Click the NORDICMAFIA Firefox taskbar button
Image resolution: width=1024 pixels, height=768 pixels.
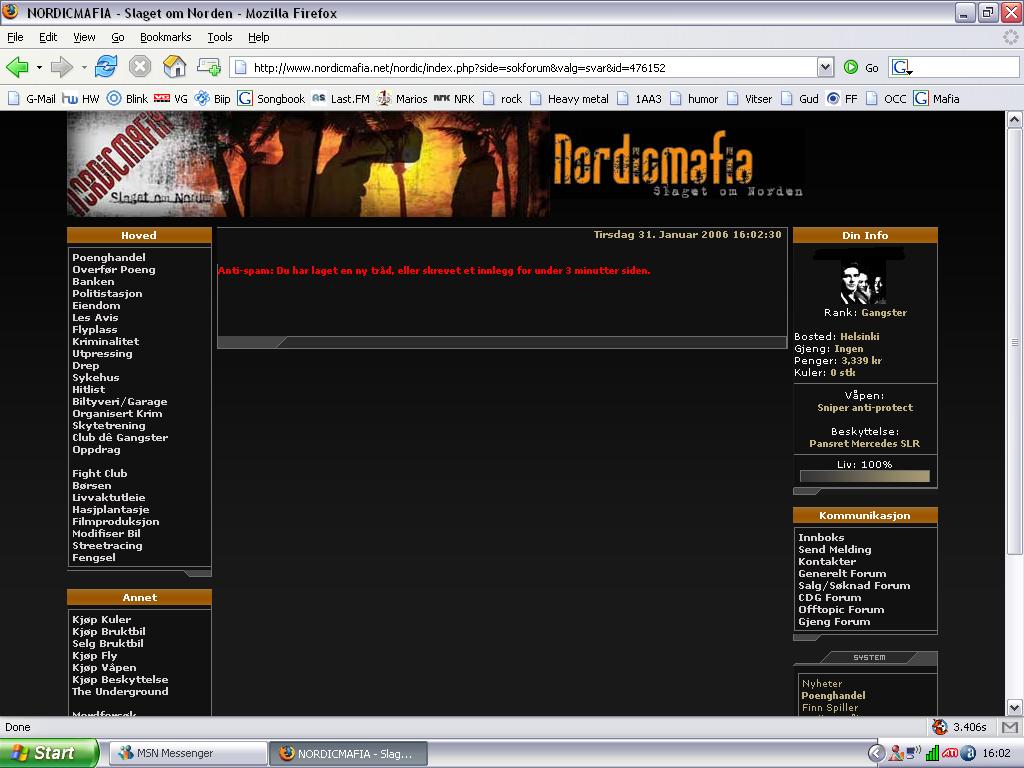click(348, 753)
